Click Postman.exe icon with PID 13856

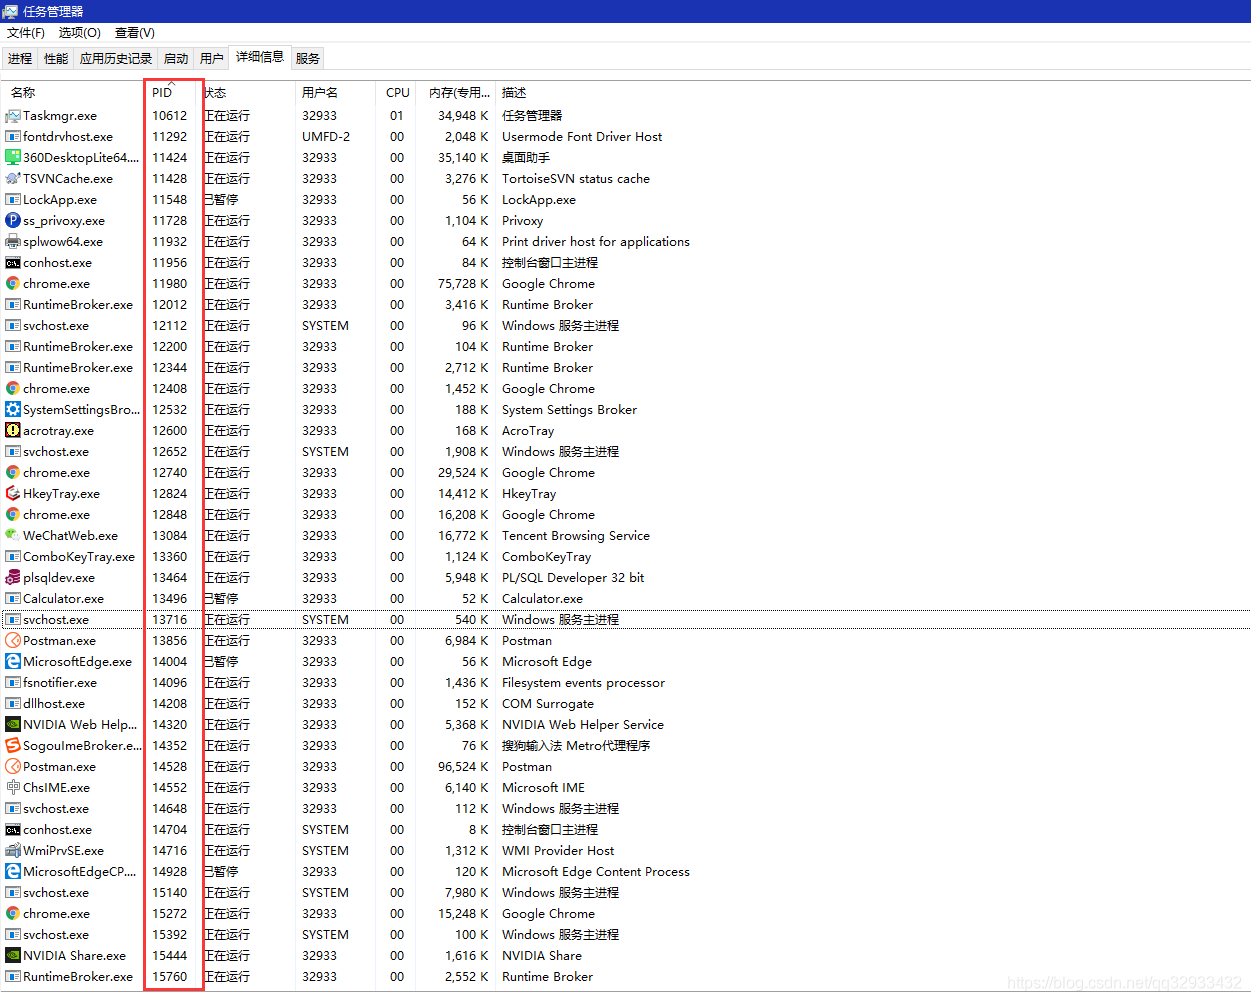coord(13,641)
